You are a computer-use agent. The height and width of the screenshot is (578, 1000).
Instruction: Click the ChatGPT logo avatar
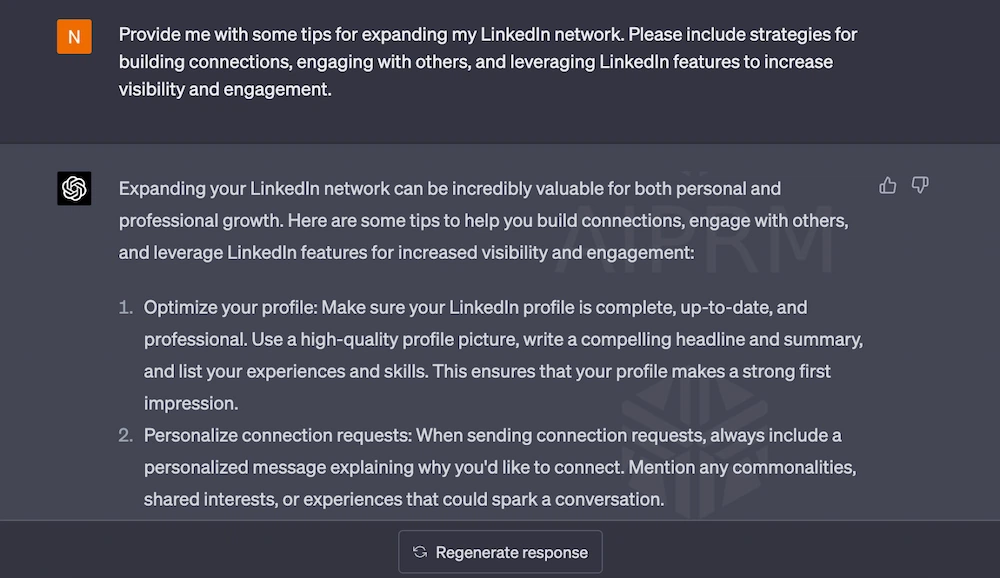[x=74, y=188]
